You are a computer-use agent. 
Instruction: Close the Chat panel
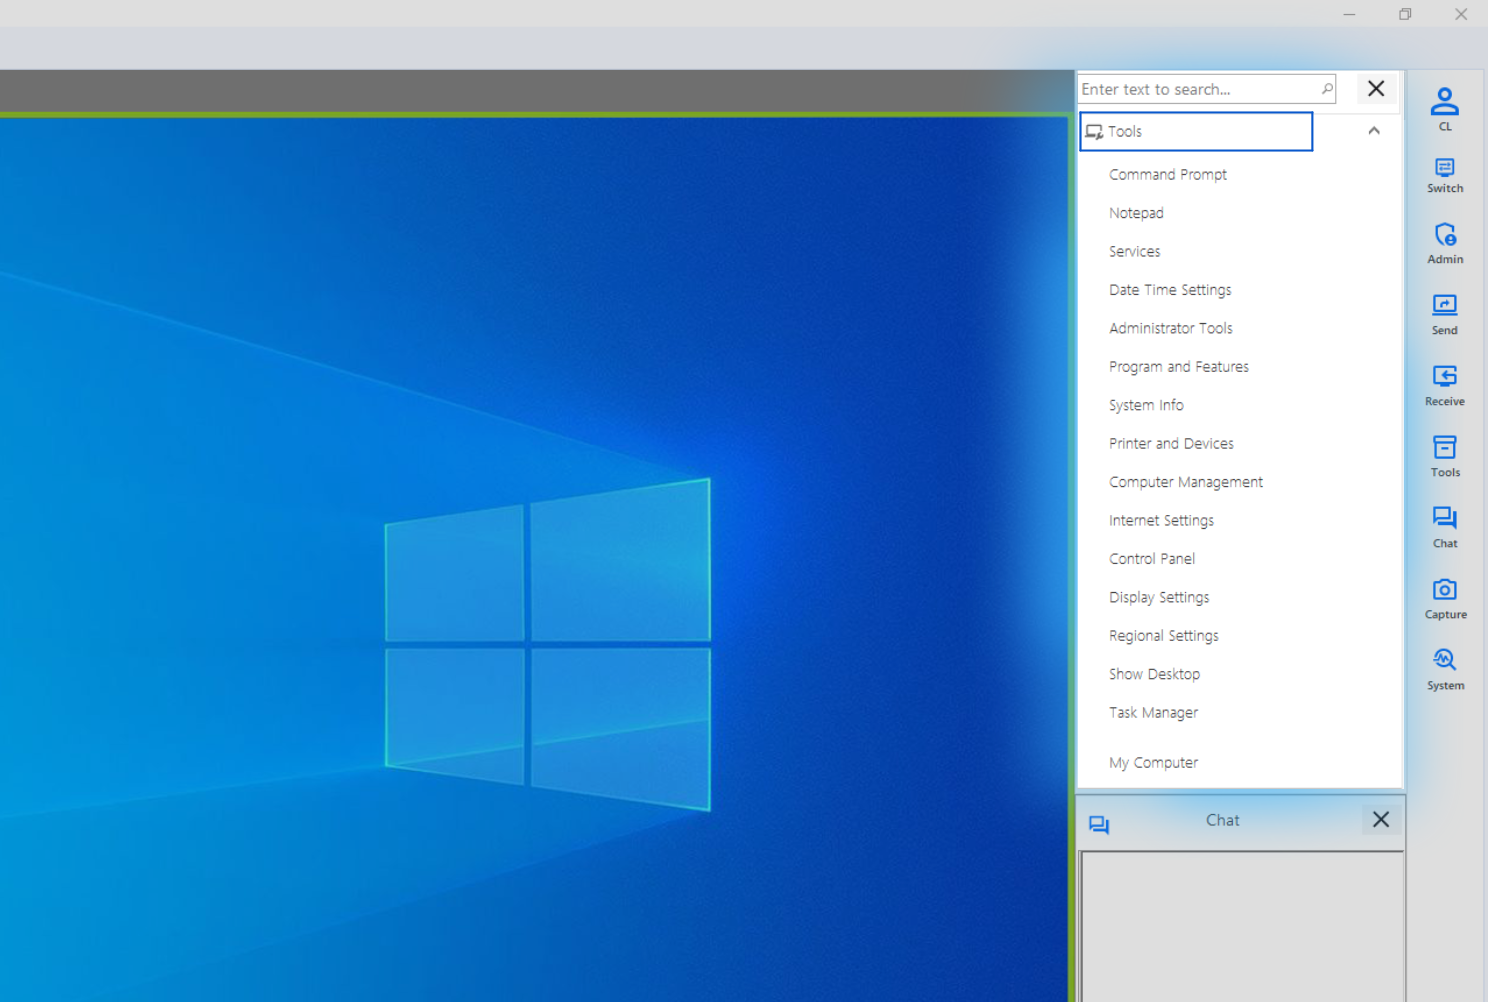coord(1381,819)
